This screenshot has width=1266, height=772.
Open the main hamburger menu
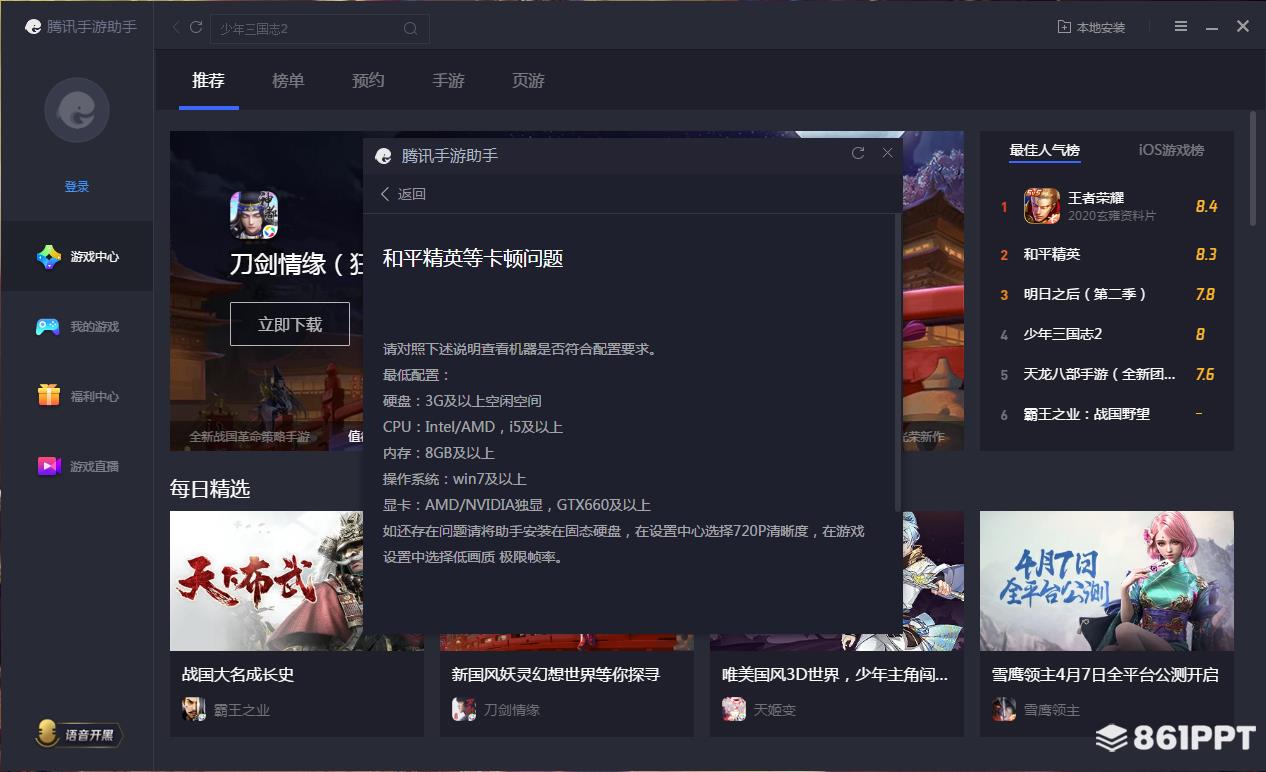coord(1181,27)
